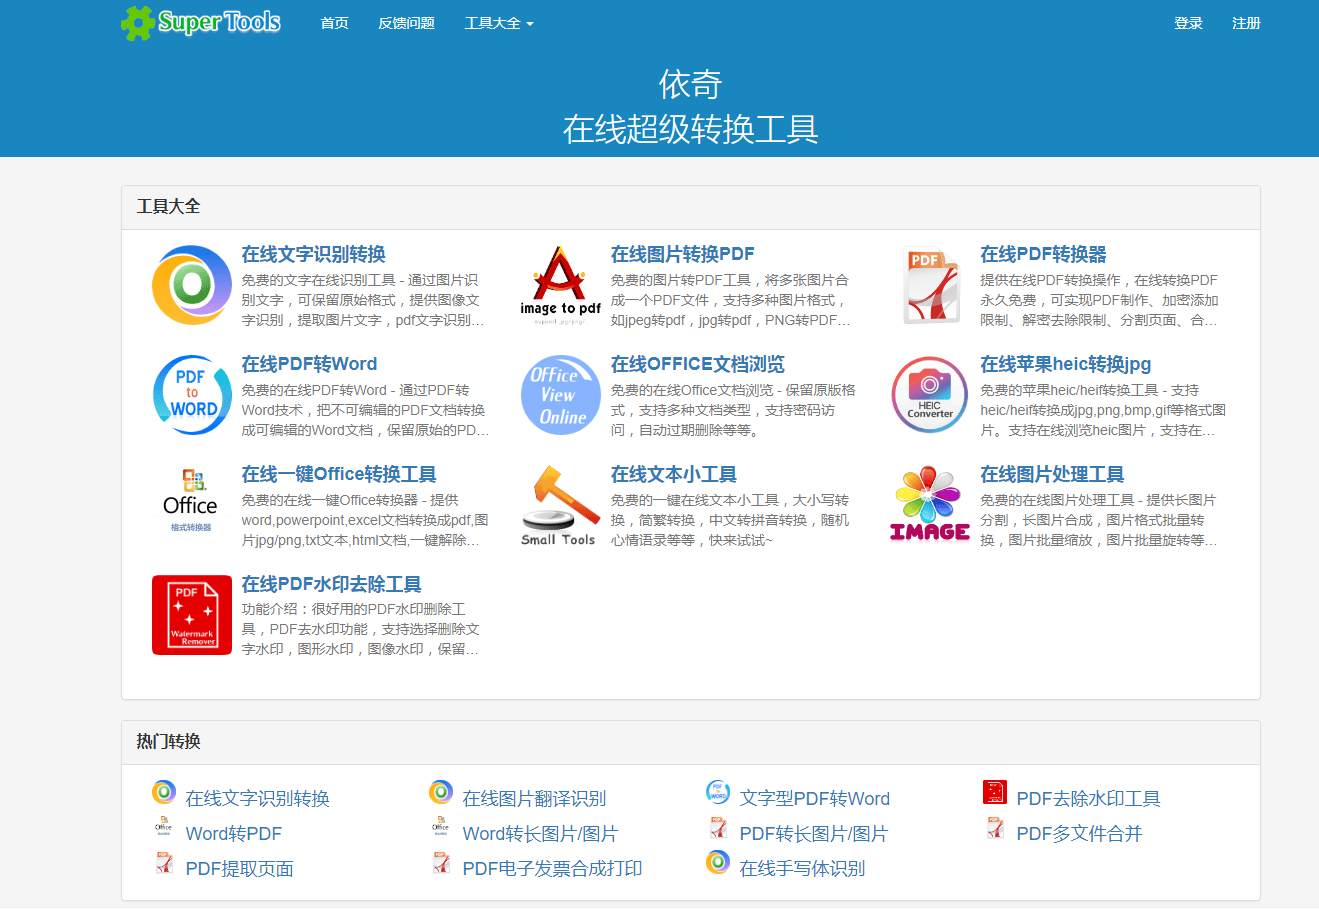Open the Office View Online icon
This screenshot has height=911, width=1319.
pos(560,395)
